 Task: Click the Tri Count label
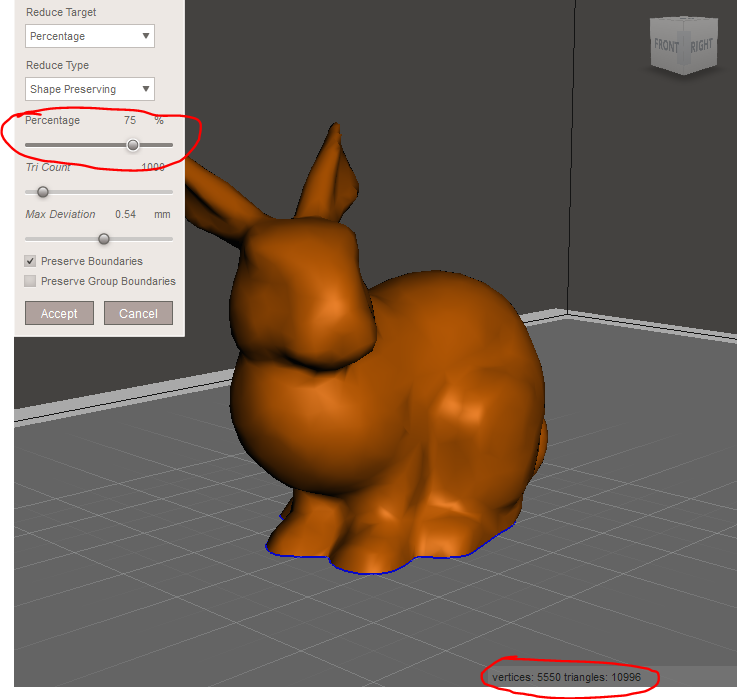tap(48, 167)
